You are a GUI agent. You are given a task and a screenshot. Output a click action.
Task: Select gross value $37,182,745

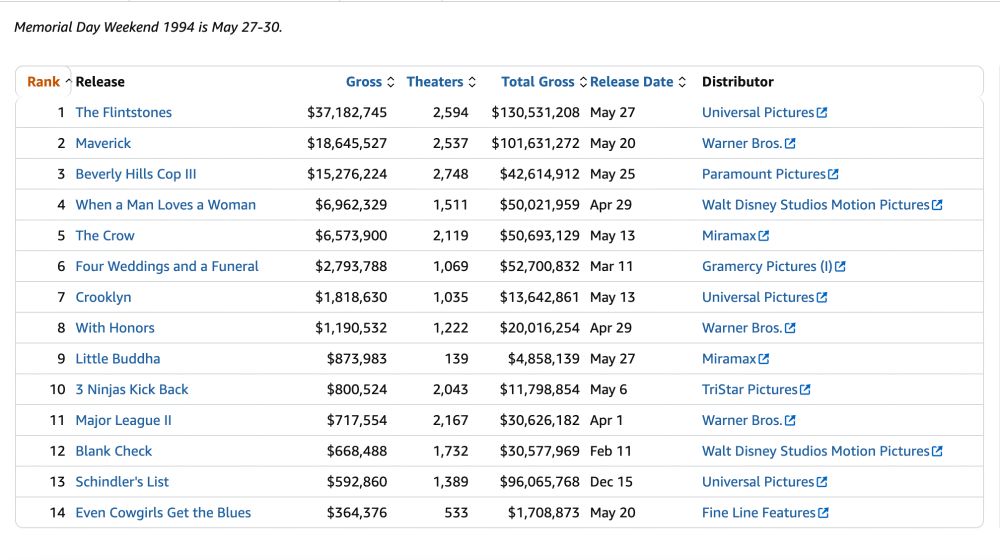pos(347,112)
